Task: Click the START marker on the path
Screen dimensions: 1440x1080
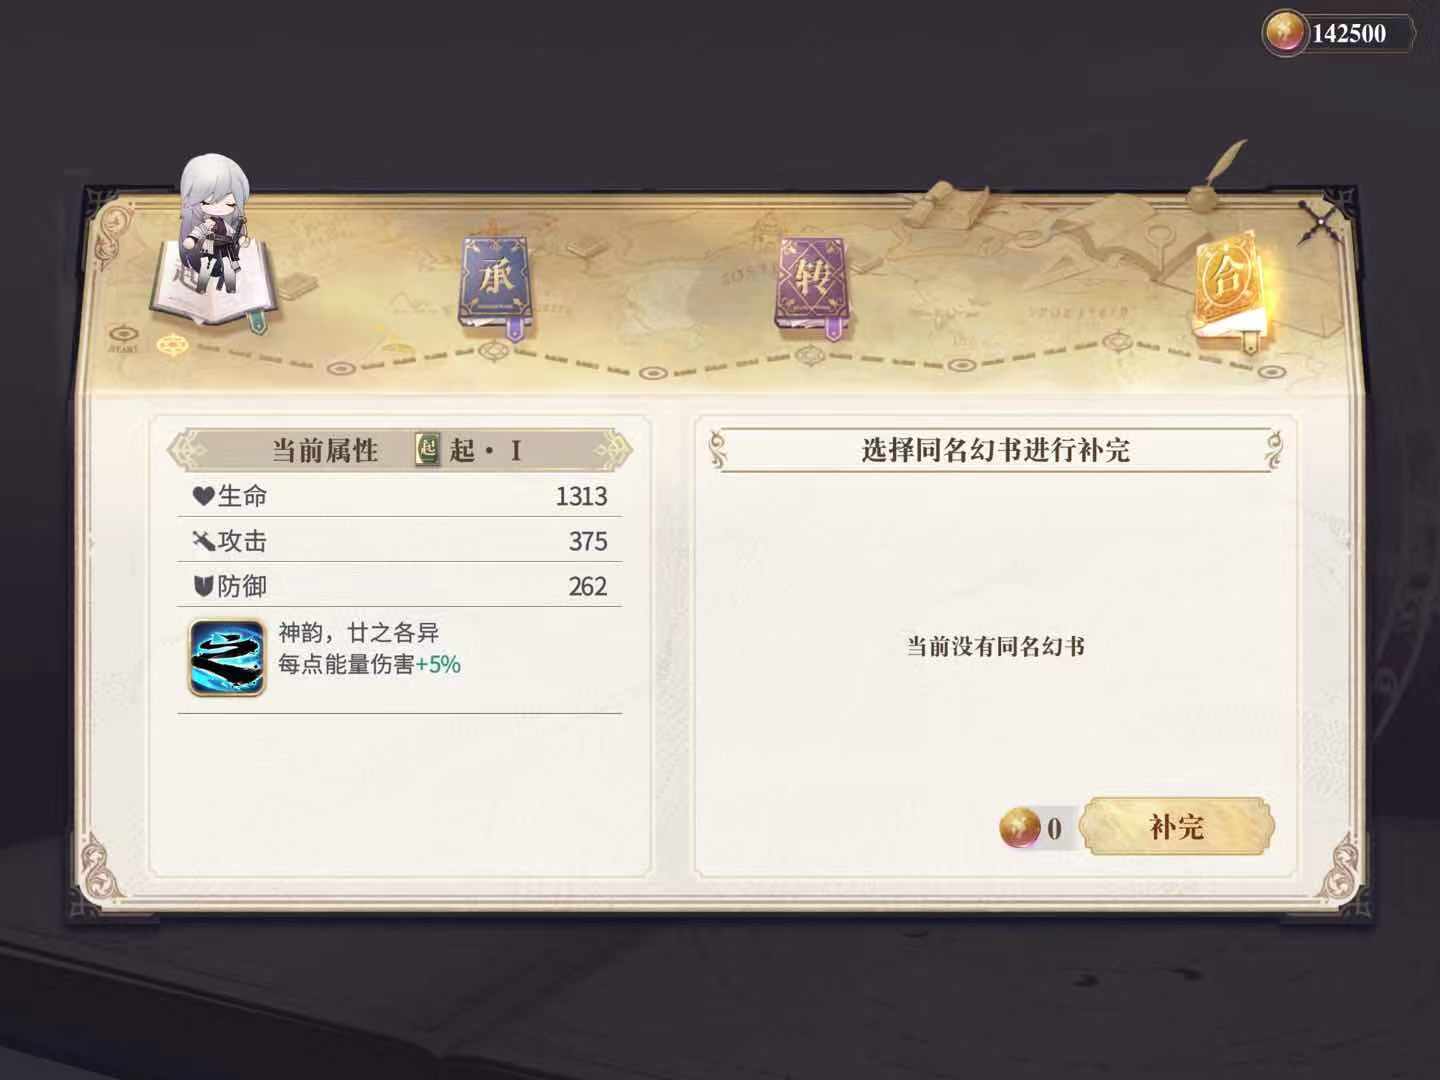Action: click(124, 337)
